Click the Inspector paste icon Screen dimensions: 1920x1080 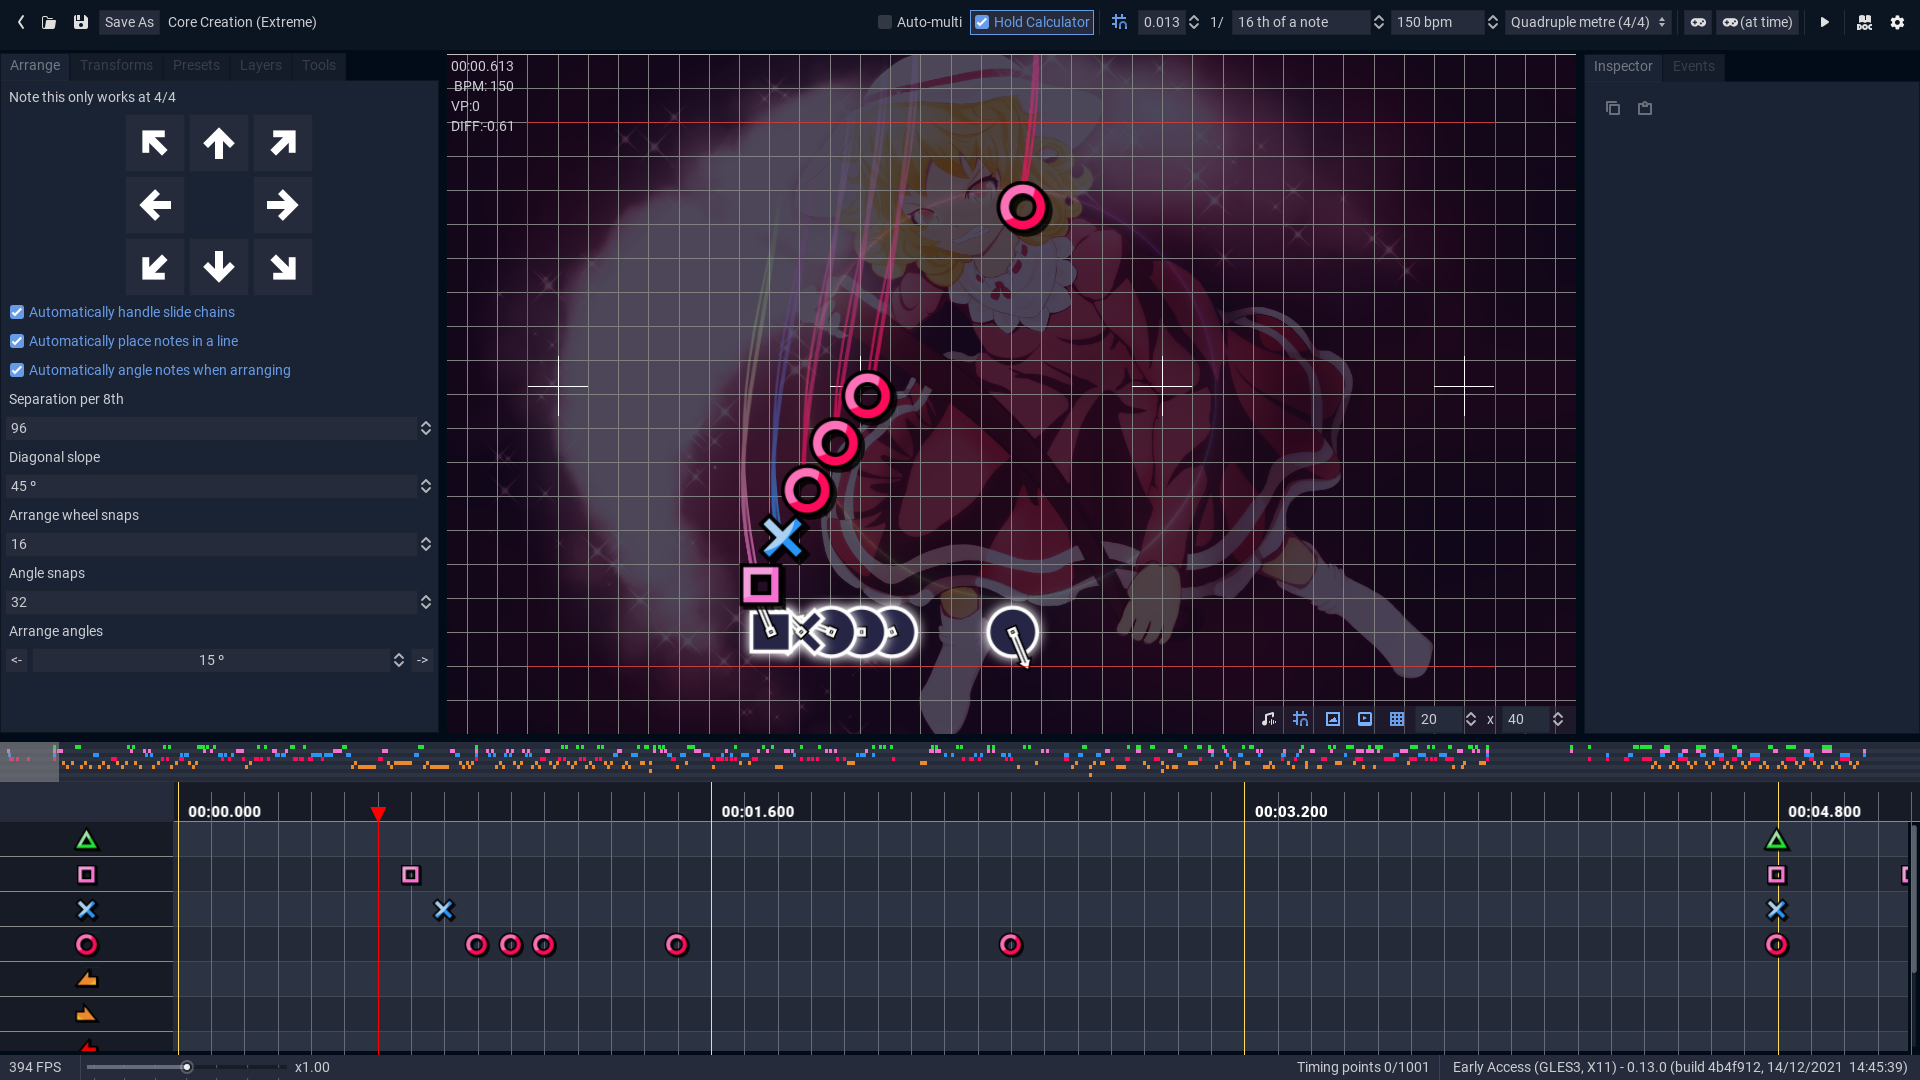click(1645, 108)
